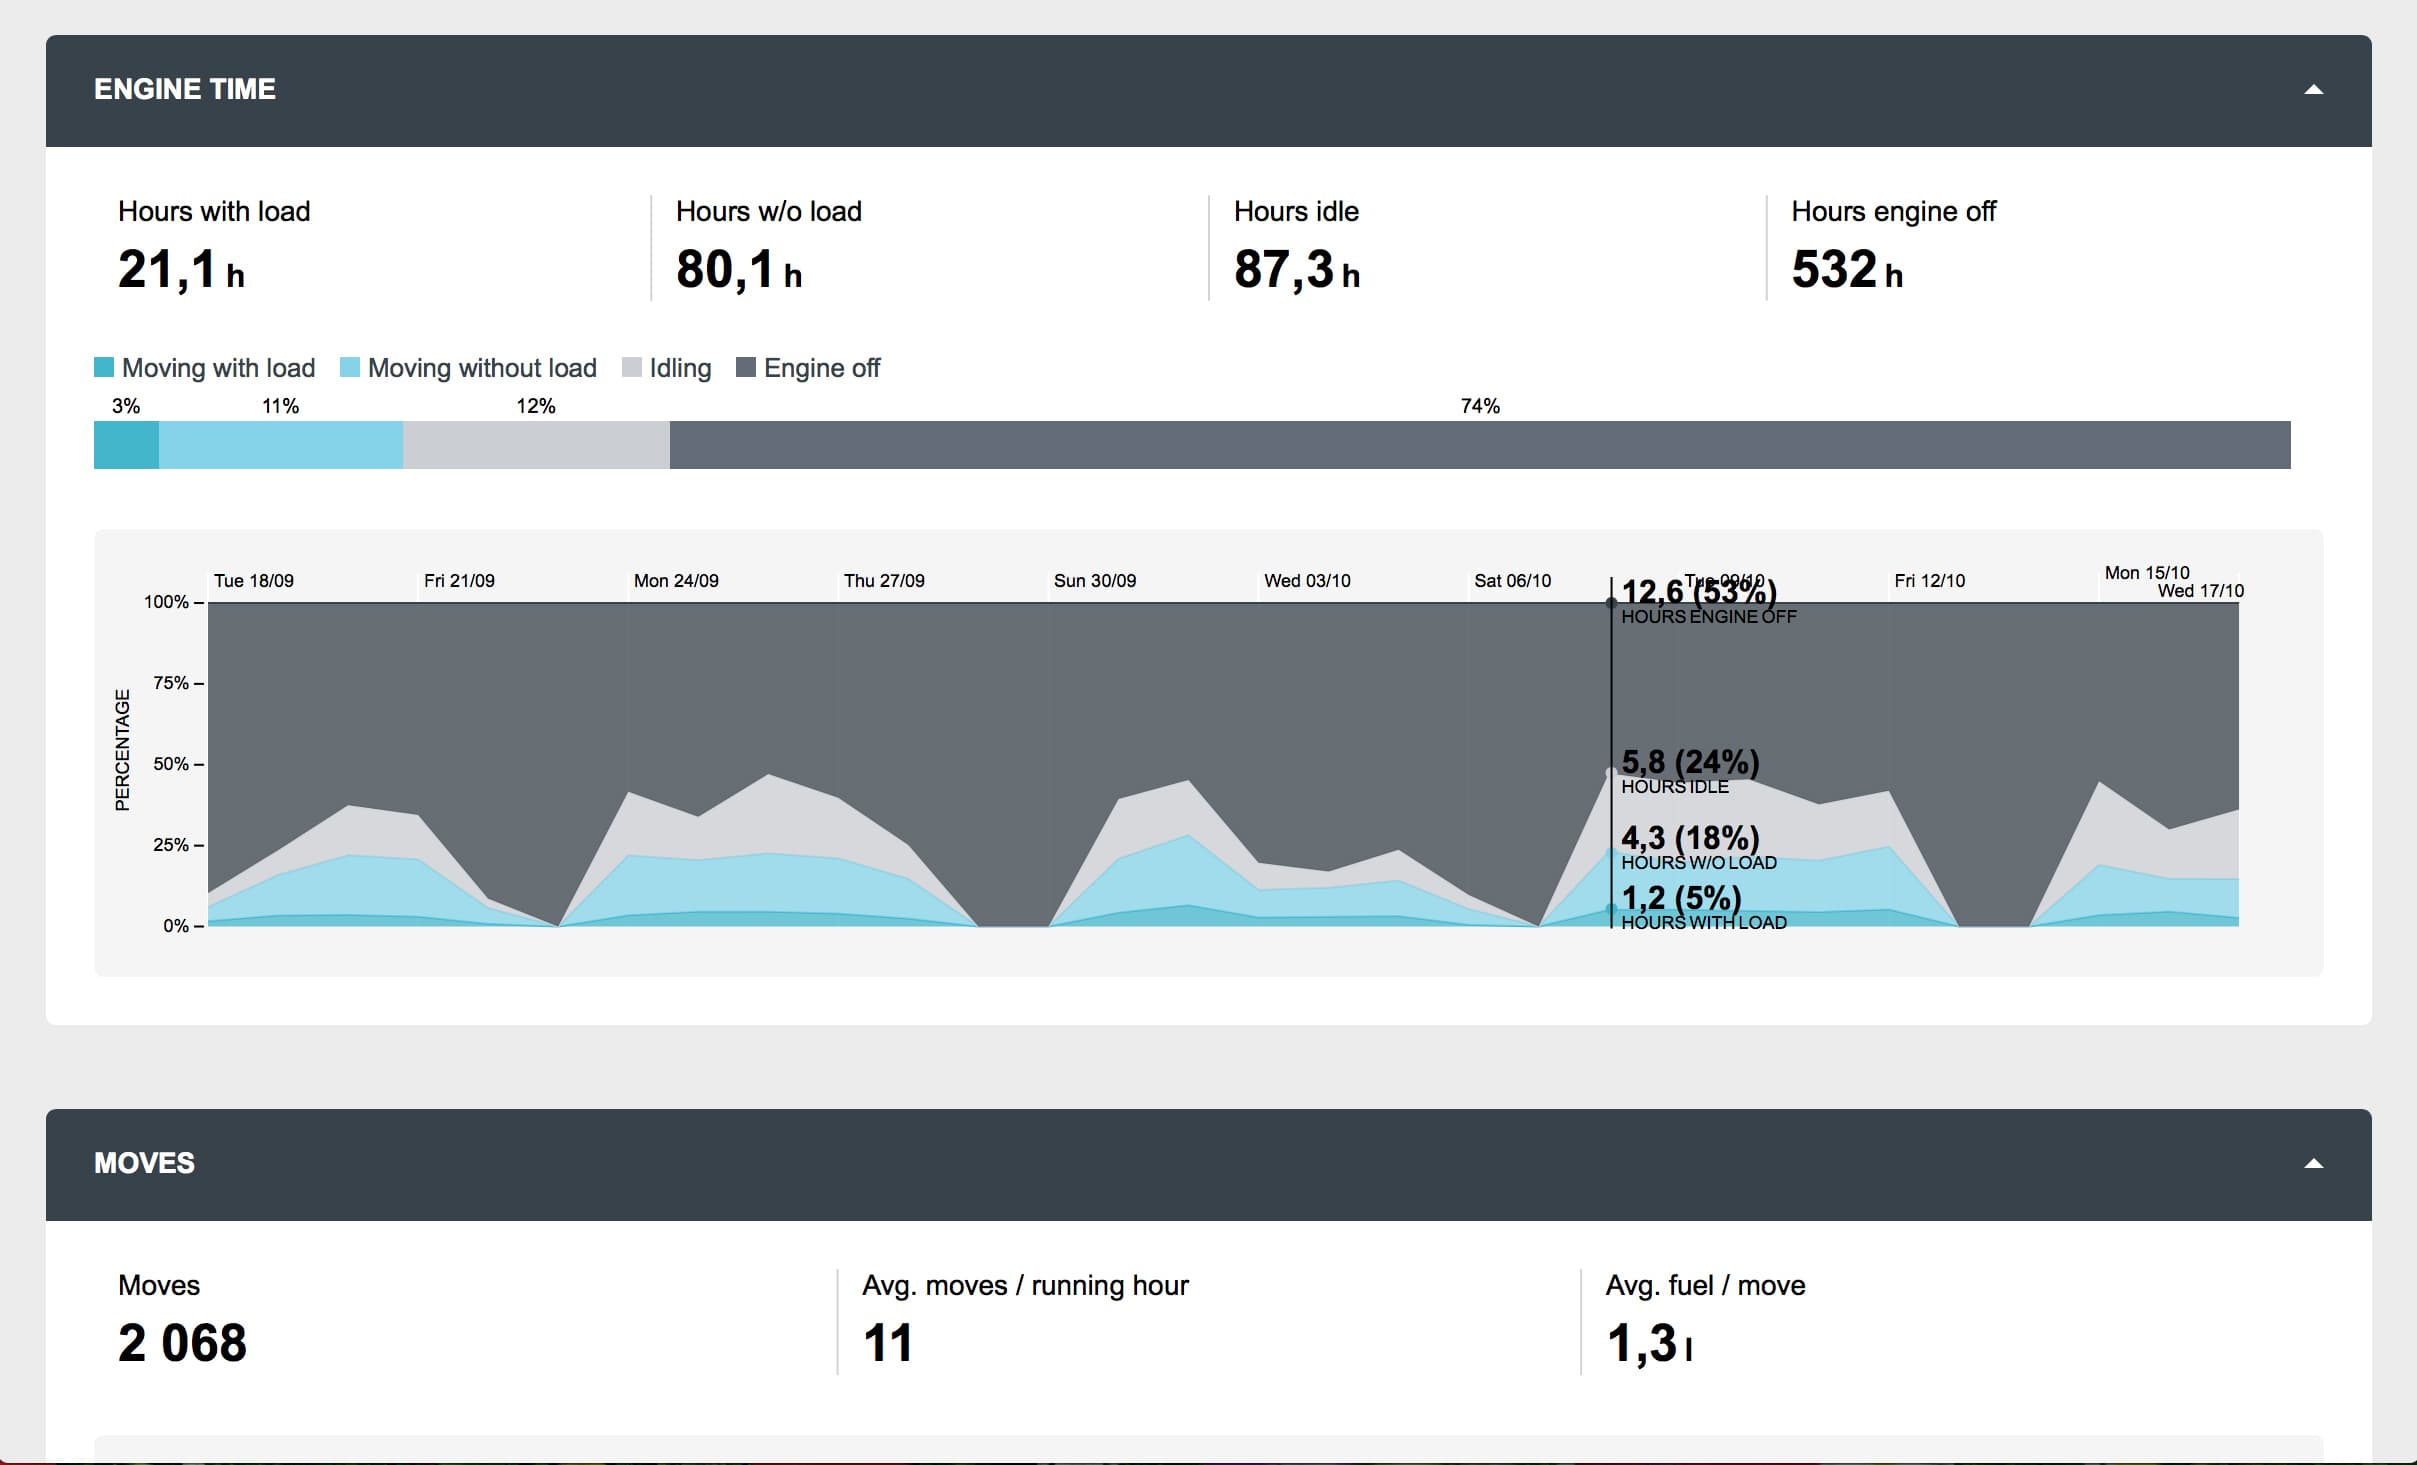Toggle Moving without load legend swatch
2417x1465 pixels.
tap(350, 367)
